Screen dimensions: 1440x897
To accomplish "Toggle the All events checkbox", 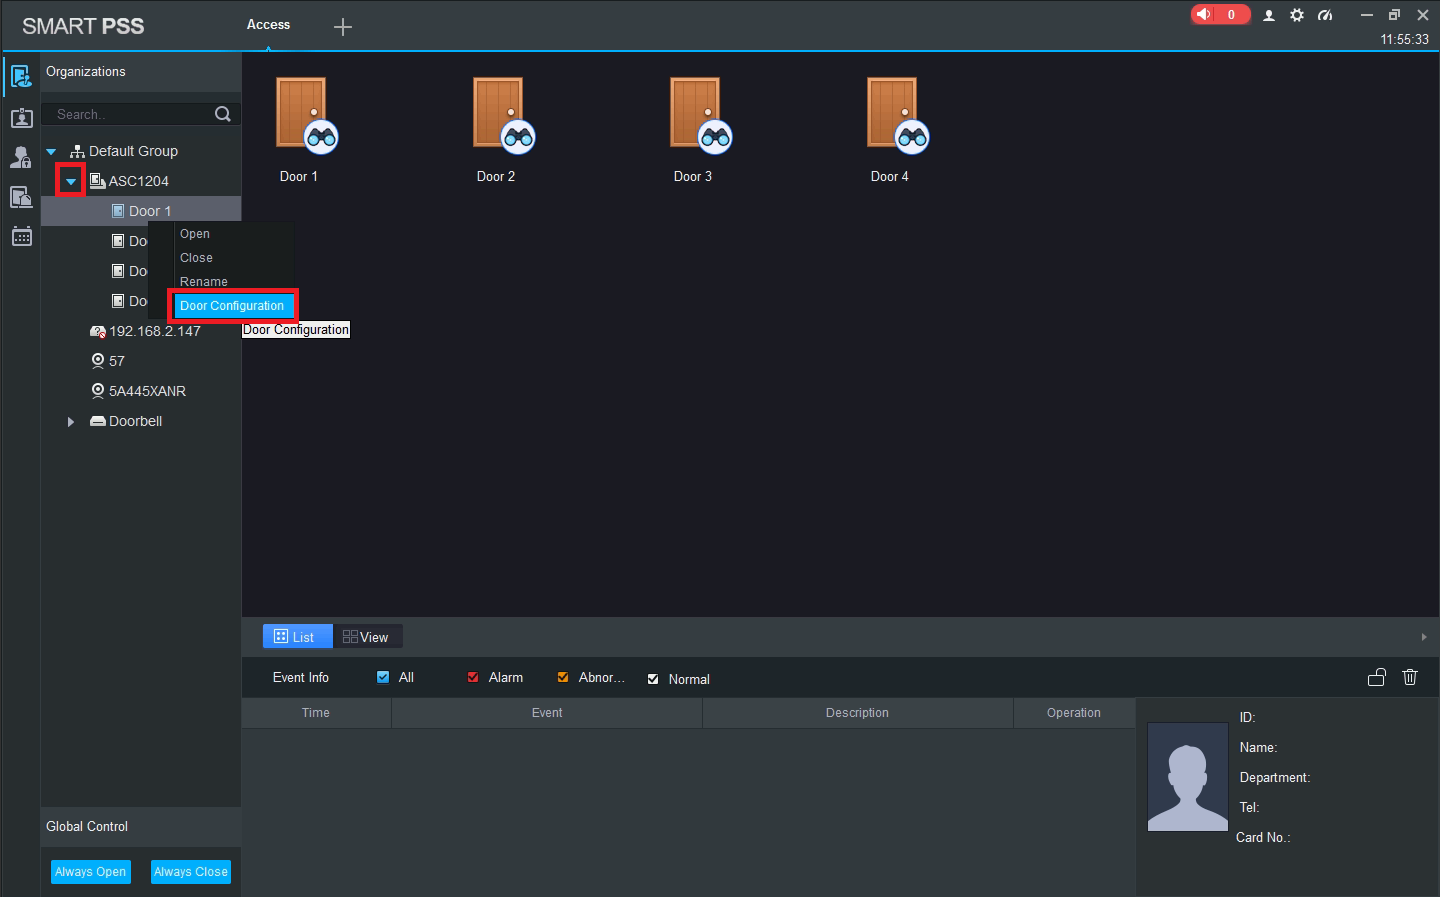I will click(383, 677).
